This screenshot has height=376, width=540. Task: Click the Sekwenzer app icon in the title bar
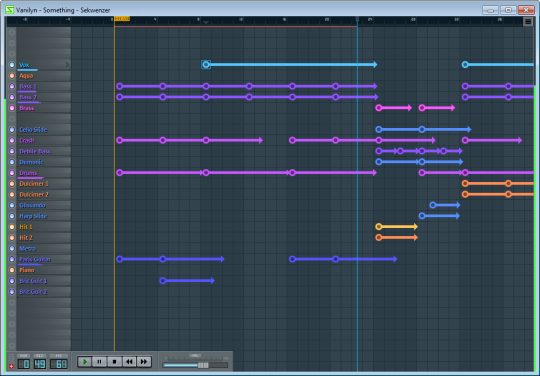pyautogui.click(x=10, y=10)
